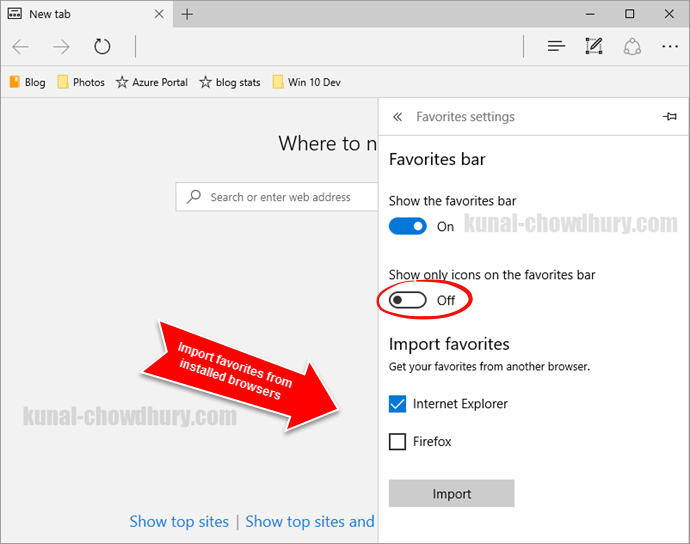The width and height of the screenshot is (690, 544).
Task: Pin the Favorites settings pane
Action: click(669, 117)
